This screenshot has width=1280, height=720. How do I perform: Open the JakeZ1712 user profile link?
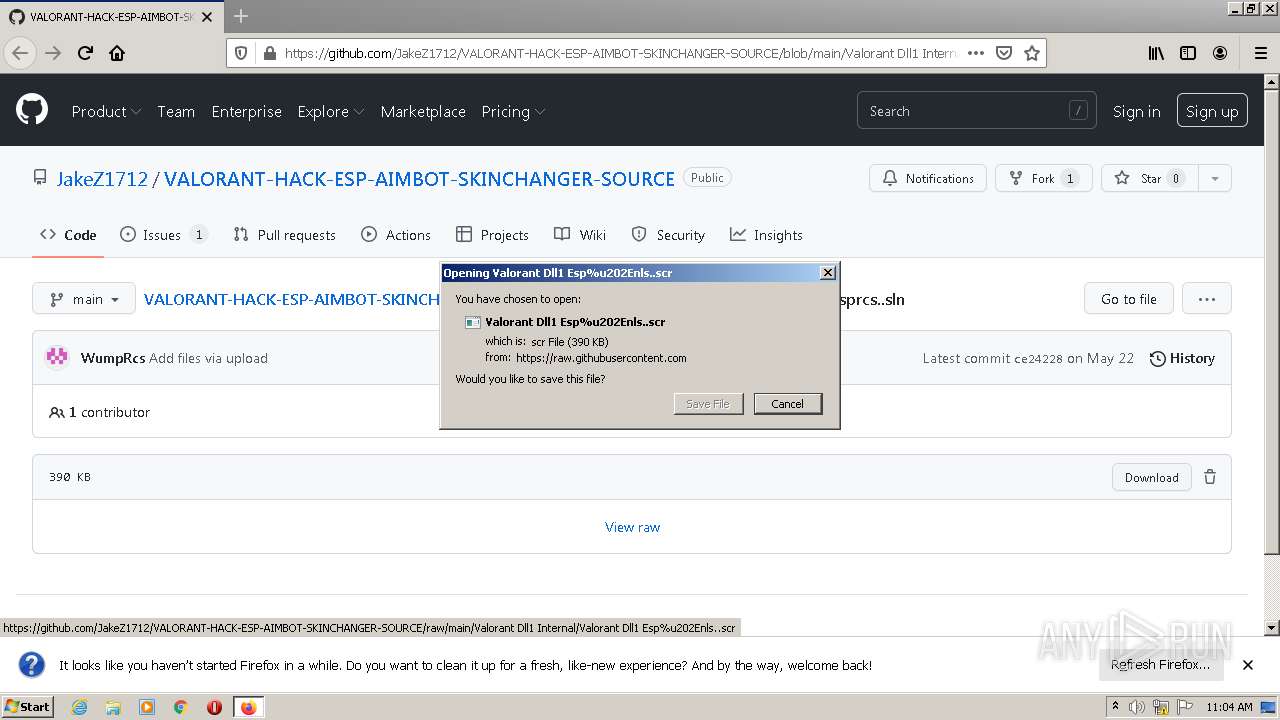[x=102, y=179]
